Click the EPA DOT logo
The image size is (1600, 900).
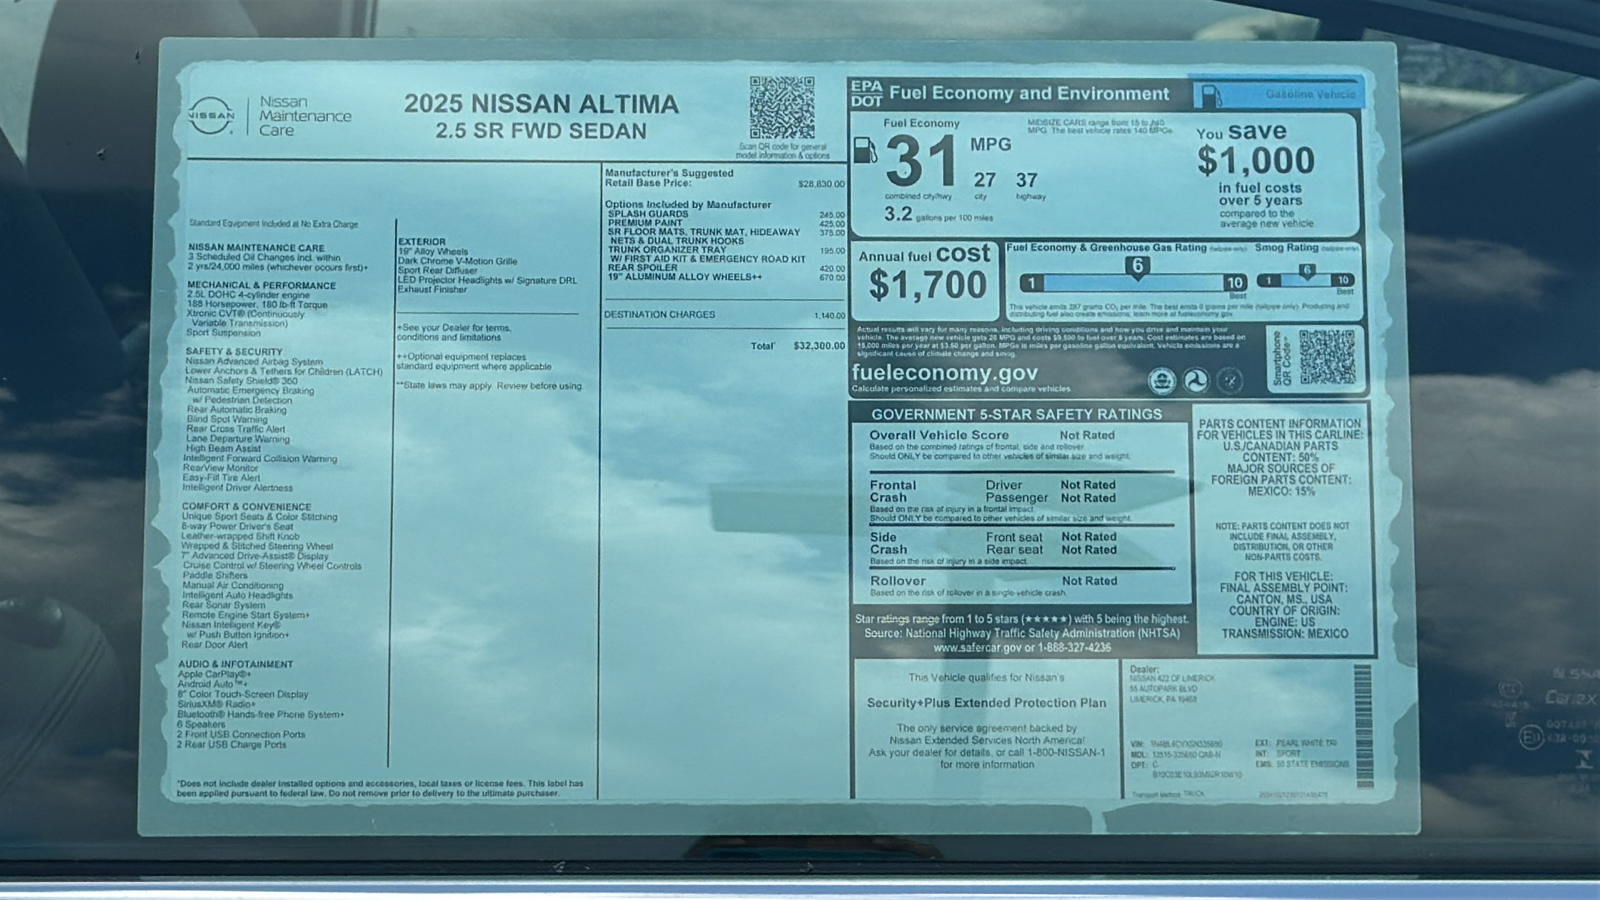click(866, 93)
